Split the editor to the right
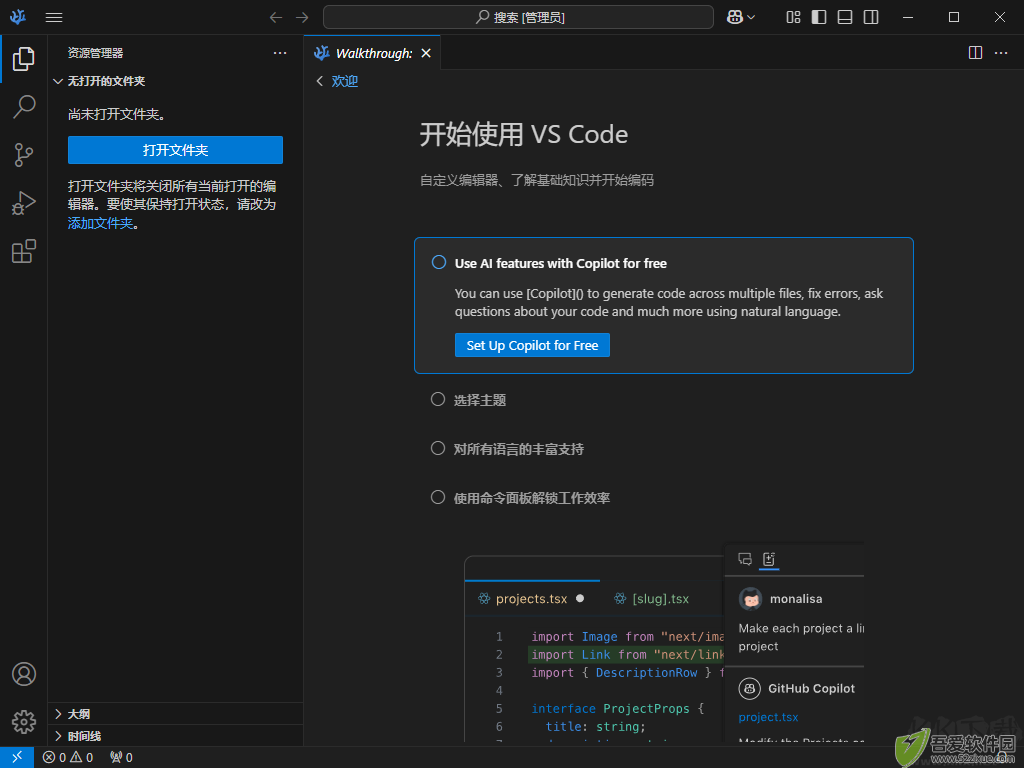Screen dimensions: 1024x768 975,53
